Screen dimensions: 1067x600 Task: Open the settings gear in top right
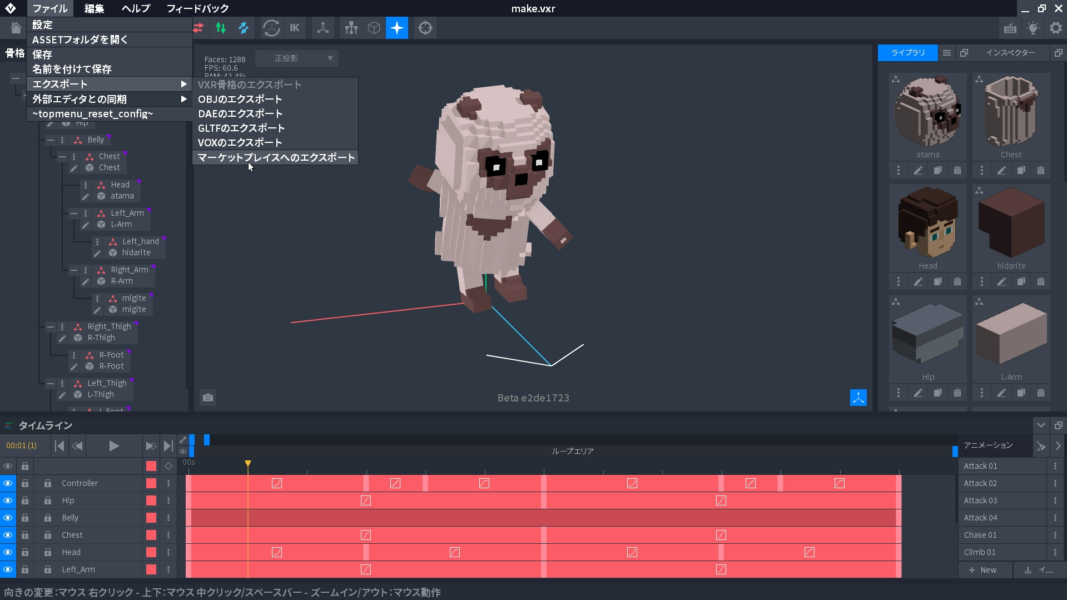point(1055,28)
